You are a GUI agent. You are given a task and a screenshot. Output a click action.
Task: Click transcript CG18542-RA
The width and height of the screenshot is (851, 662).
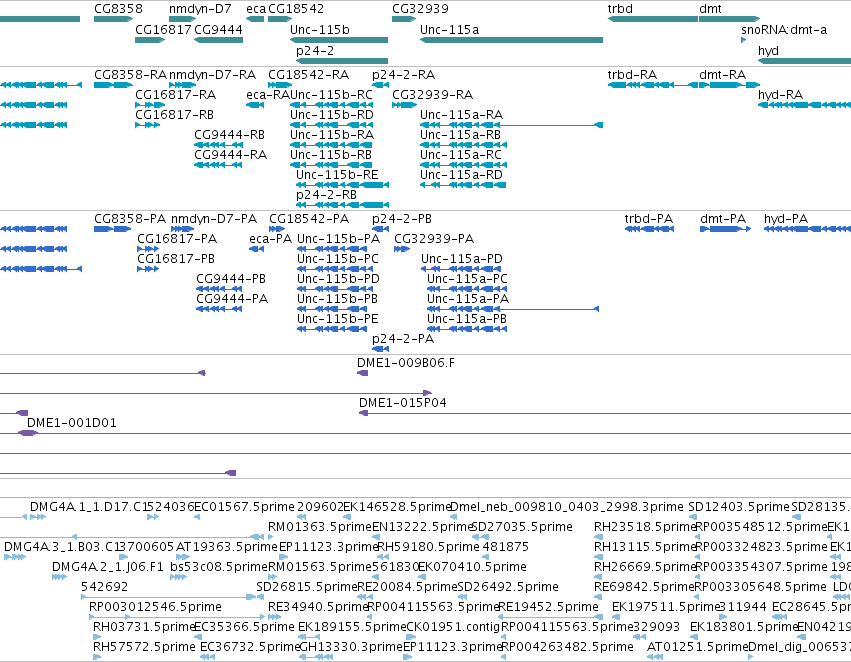[x=308, y=74]
